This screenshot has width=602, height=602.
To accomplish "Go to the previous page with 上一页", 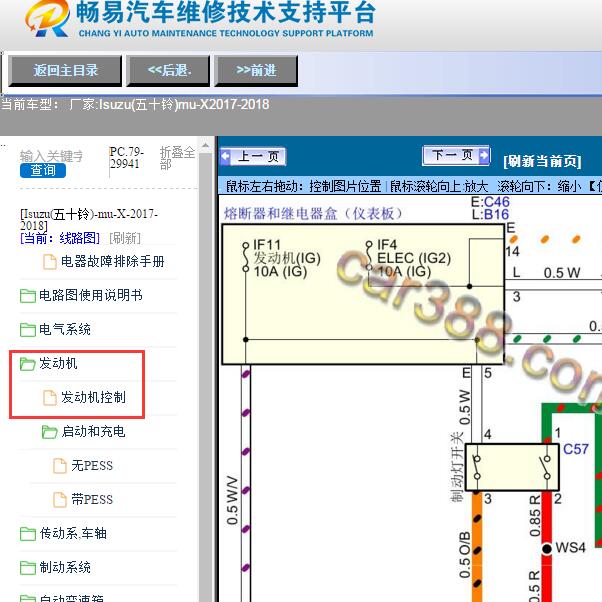I will click(253, 157).
